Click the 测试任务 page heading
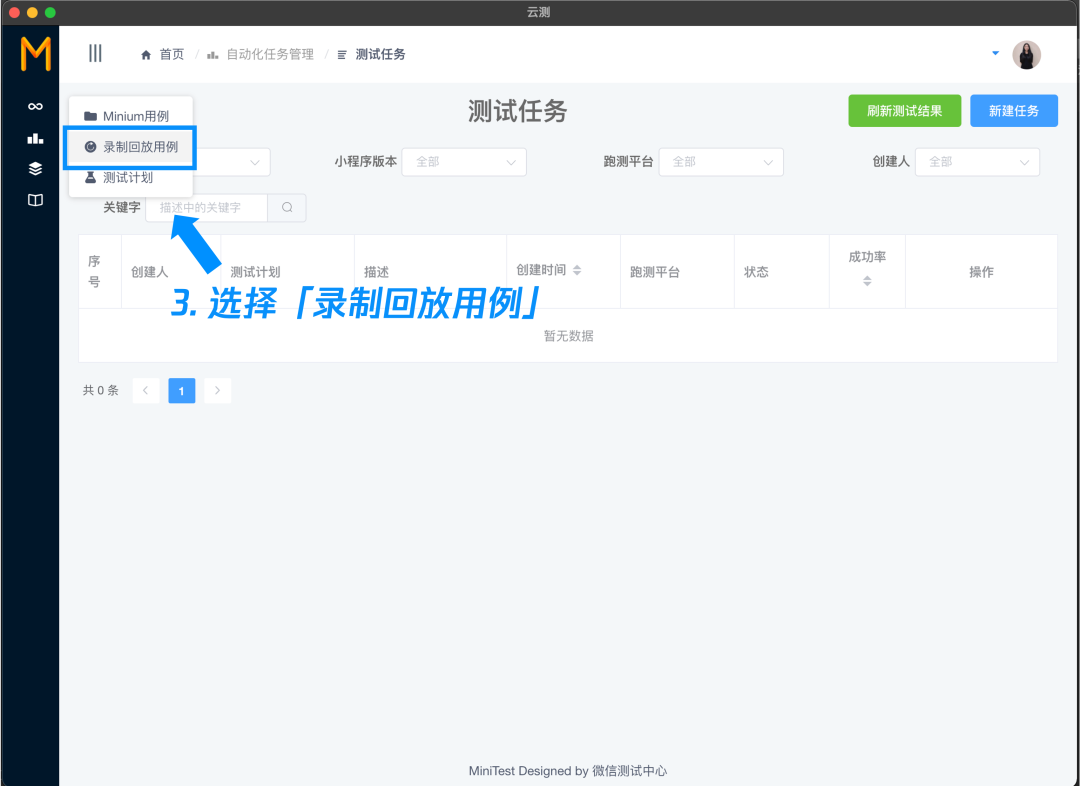This screenshot has width=1080, height=786. tap(518, 111)
